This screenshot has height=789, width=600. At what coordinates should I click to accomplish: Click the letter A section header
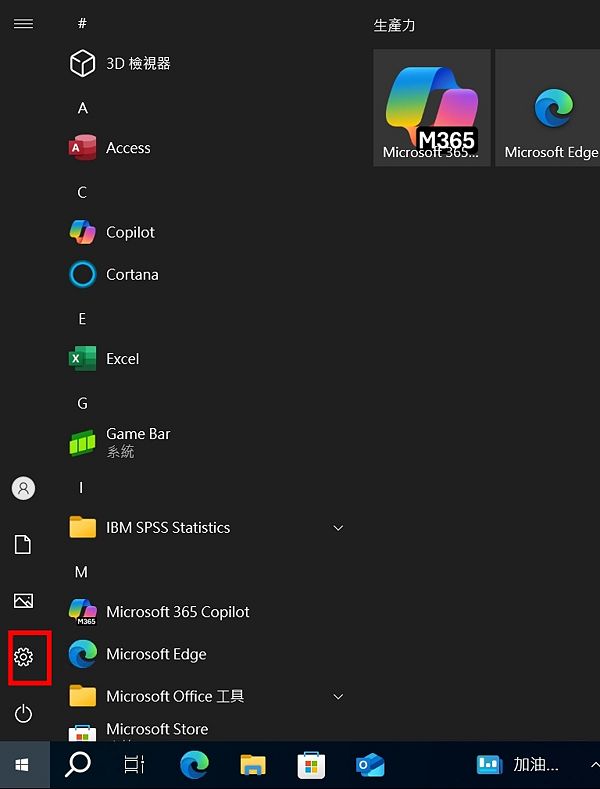point(83,108)
